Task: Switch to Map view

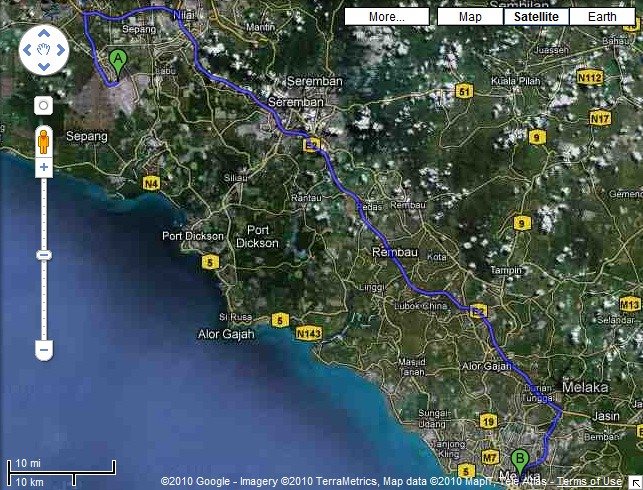Action: [470, 17]
